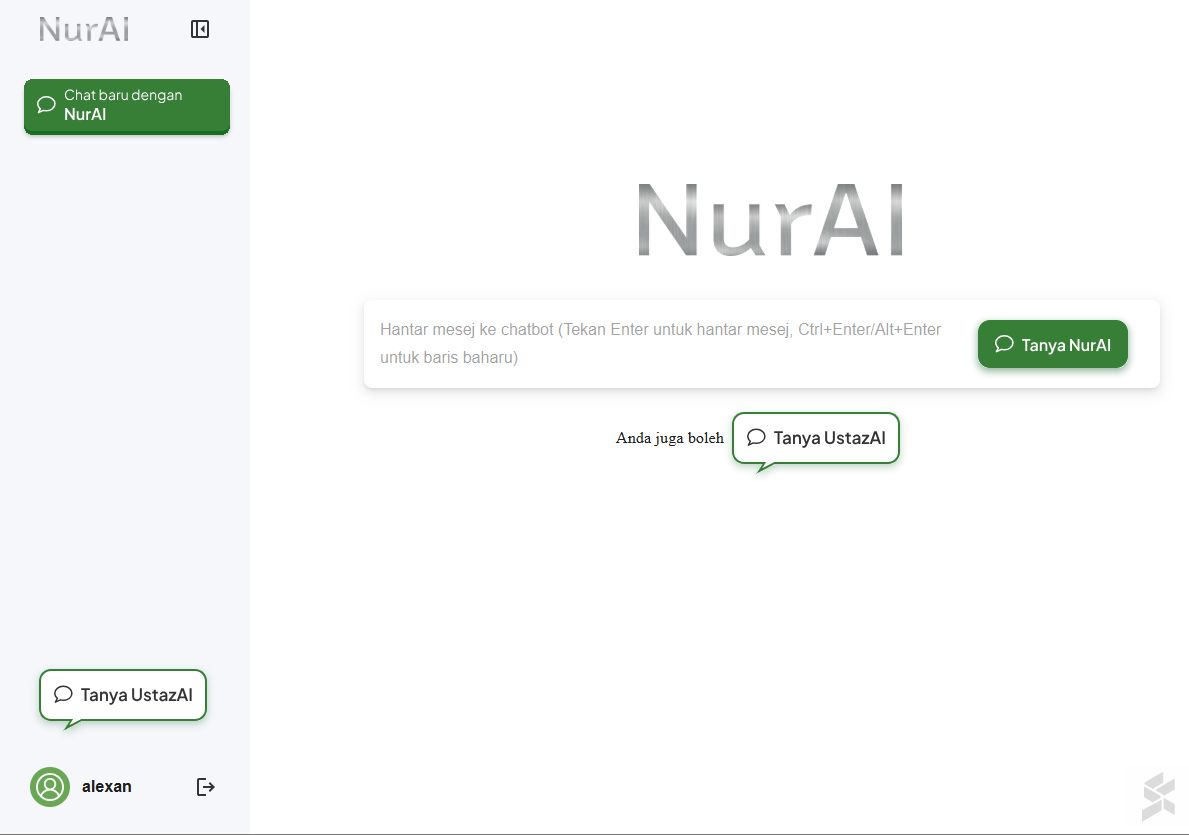Click the chat bubble icon on Tanya NurAI
The width and height of the screenshot is (1189, 835).
pos(1004,344)
